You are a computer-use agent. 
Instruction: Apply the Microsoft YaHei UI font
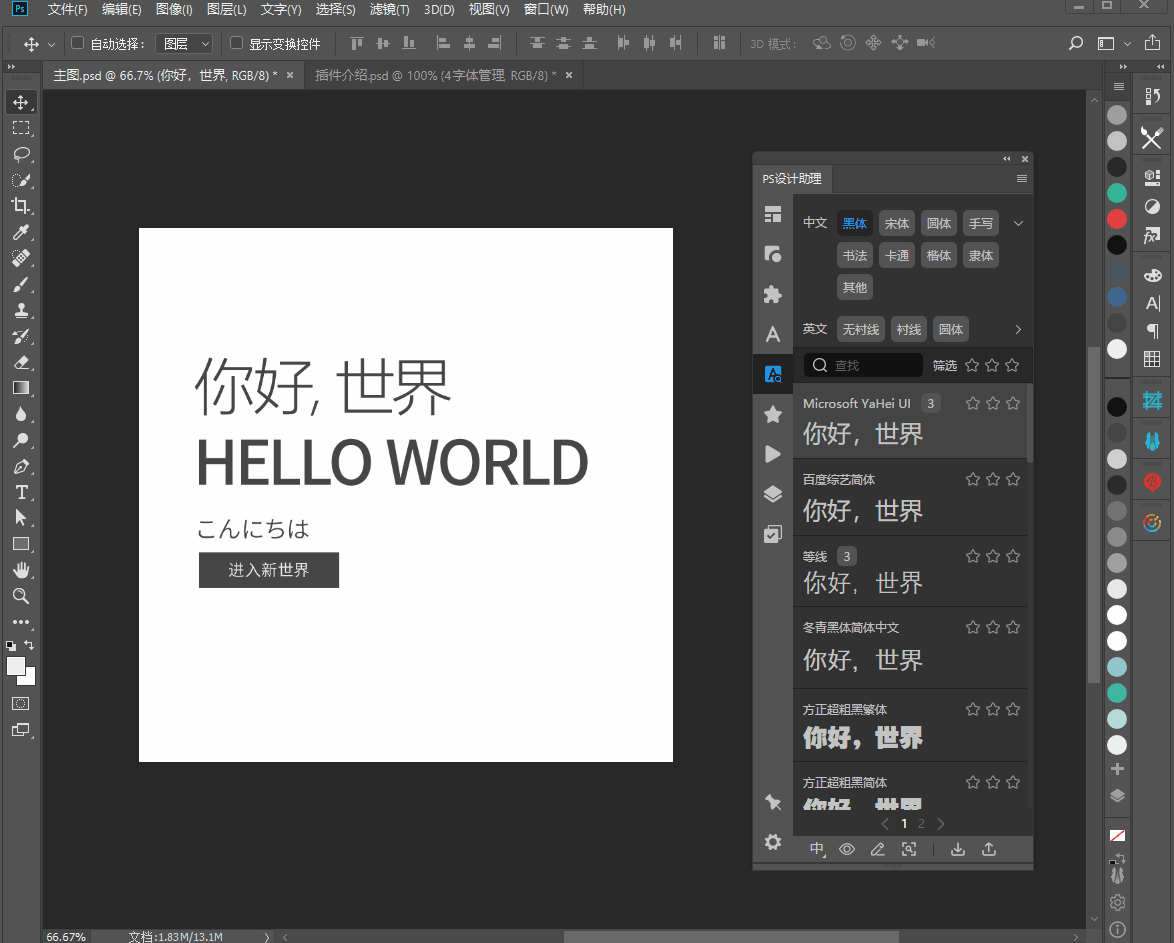(910, 420)
